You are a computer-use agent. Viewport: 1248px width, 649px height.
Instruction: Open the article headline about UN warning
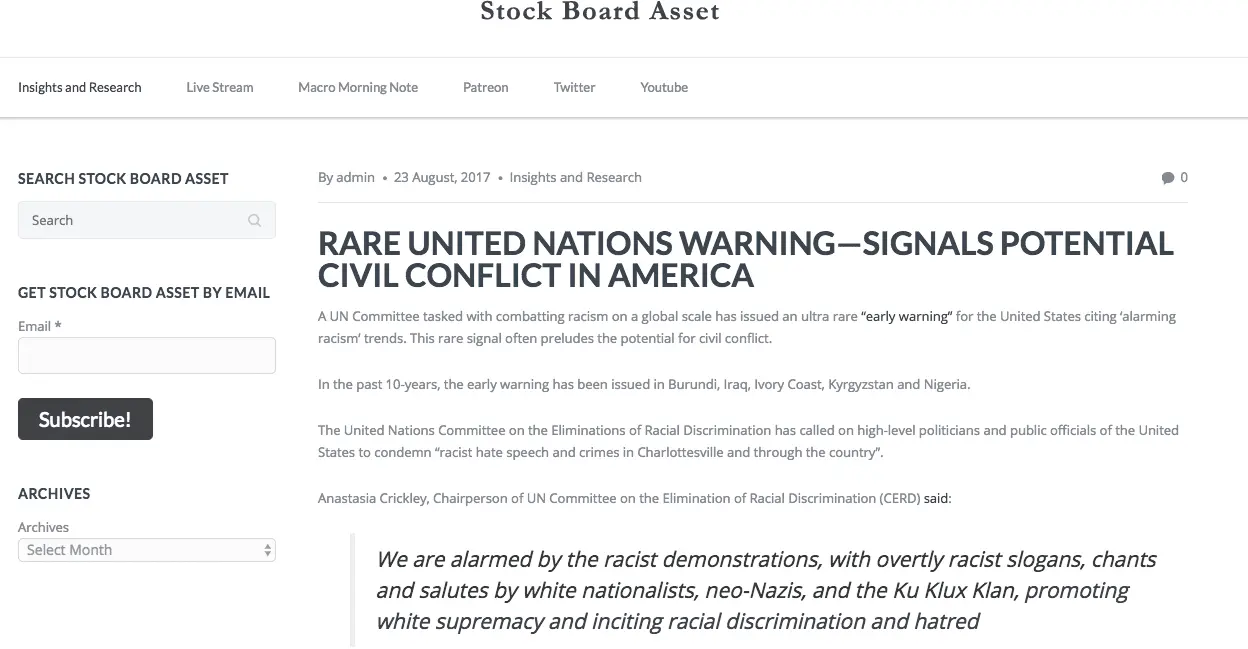tap(745, 259)
